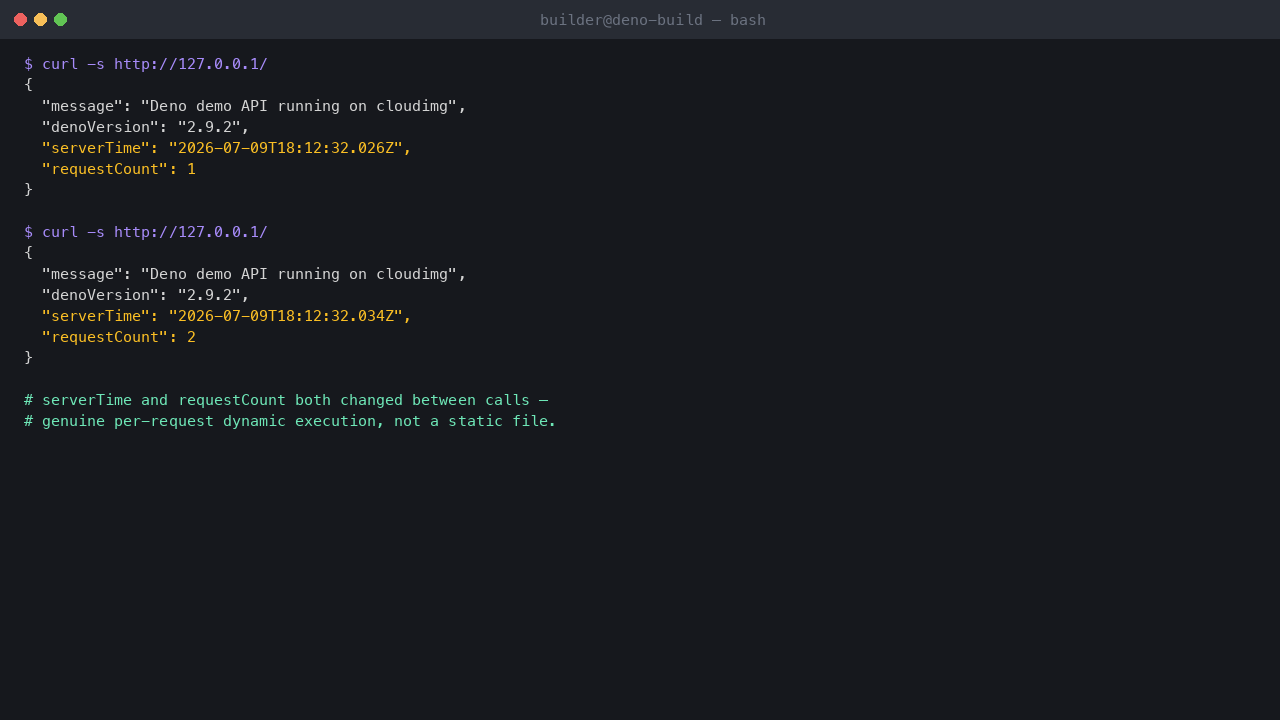The width and height of the screenshot is (1280, 720).
Task: Click the first "message" line in output
Action: click(254, 106)
